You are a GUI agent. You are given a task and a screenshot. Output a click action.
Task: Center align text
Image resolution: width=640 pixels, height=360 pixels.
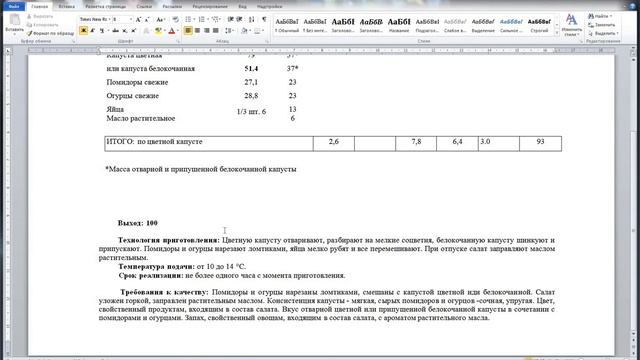197,31
